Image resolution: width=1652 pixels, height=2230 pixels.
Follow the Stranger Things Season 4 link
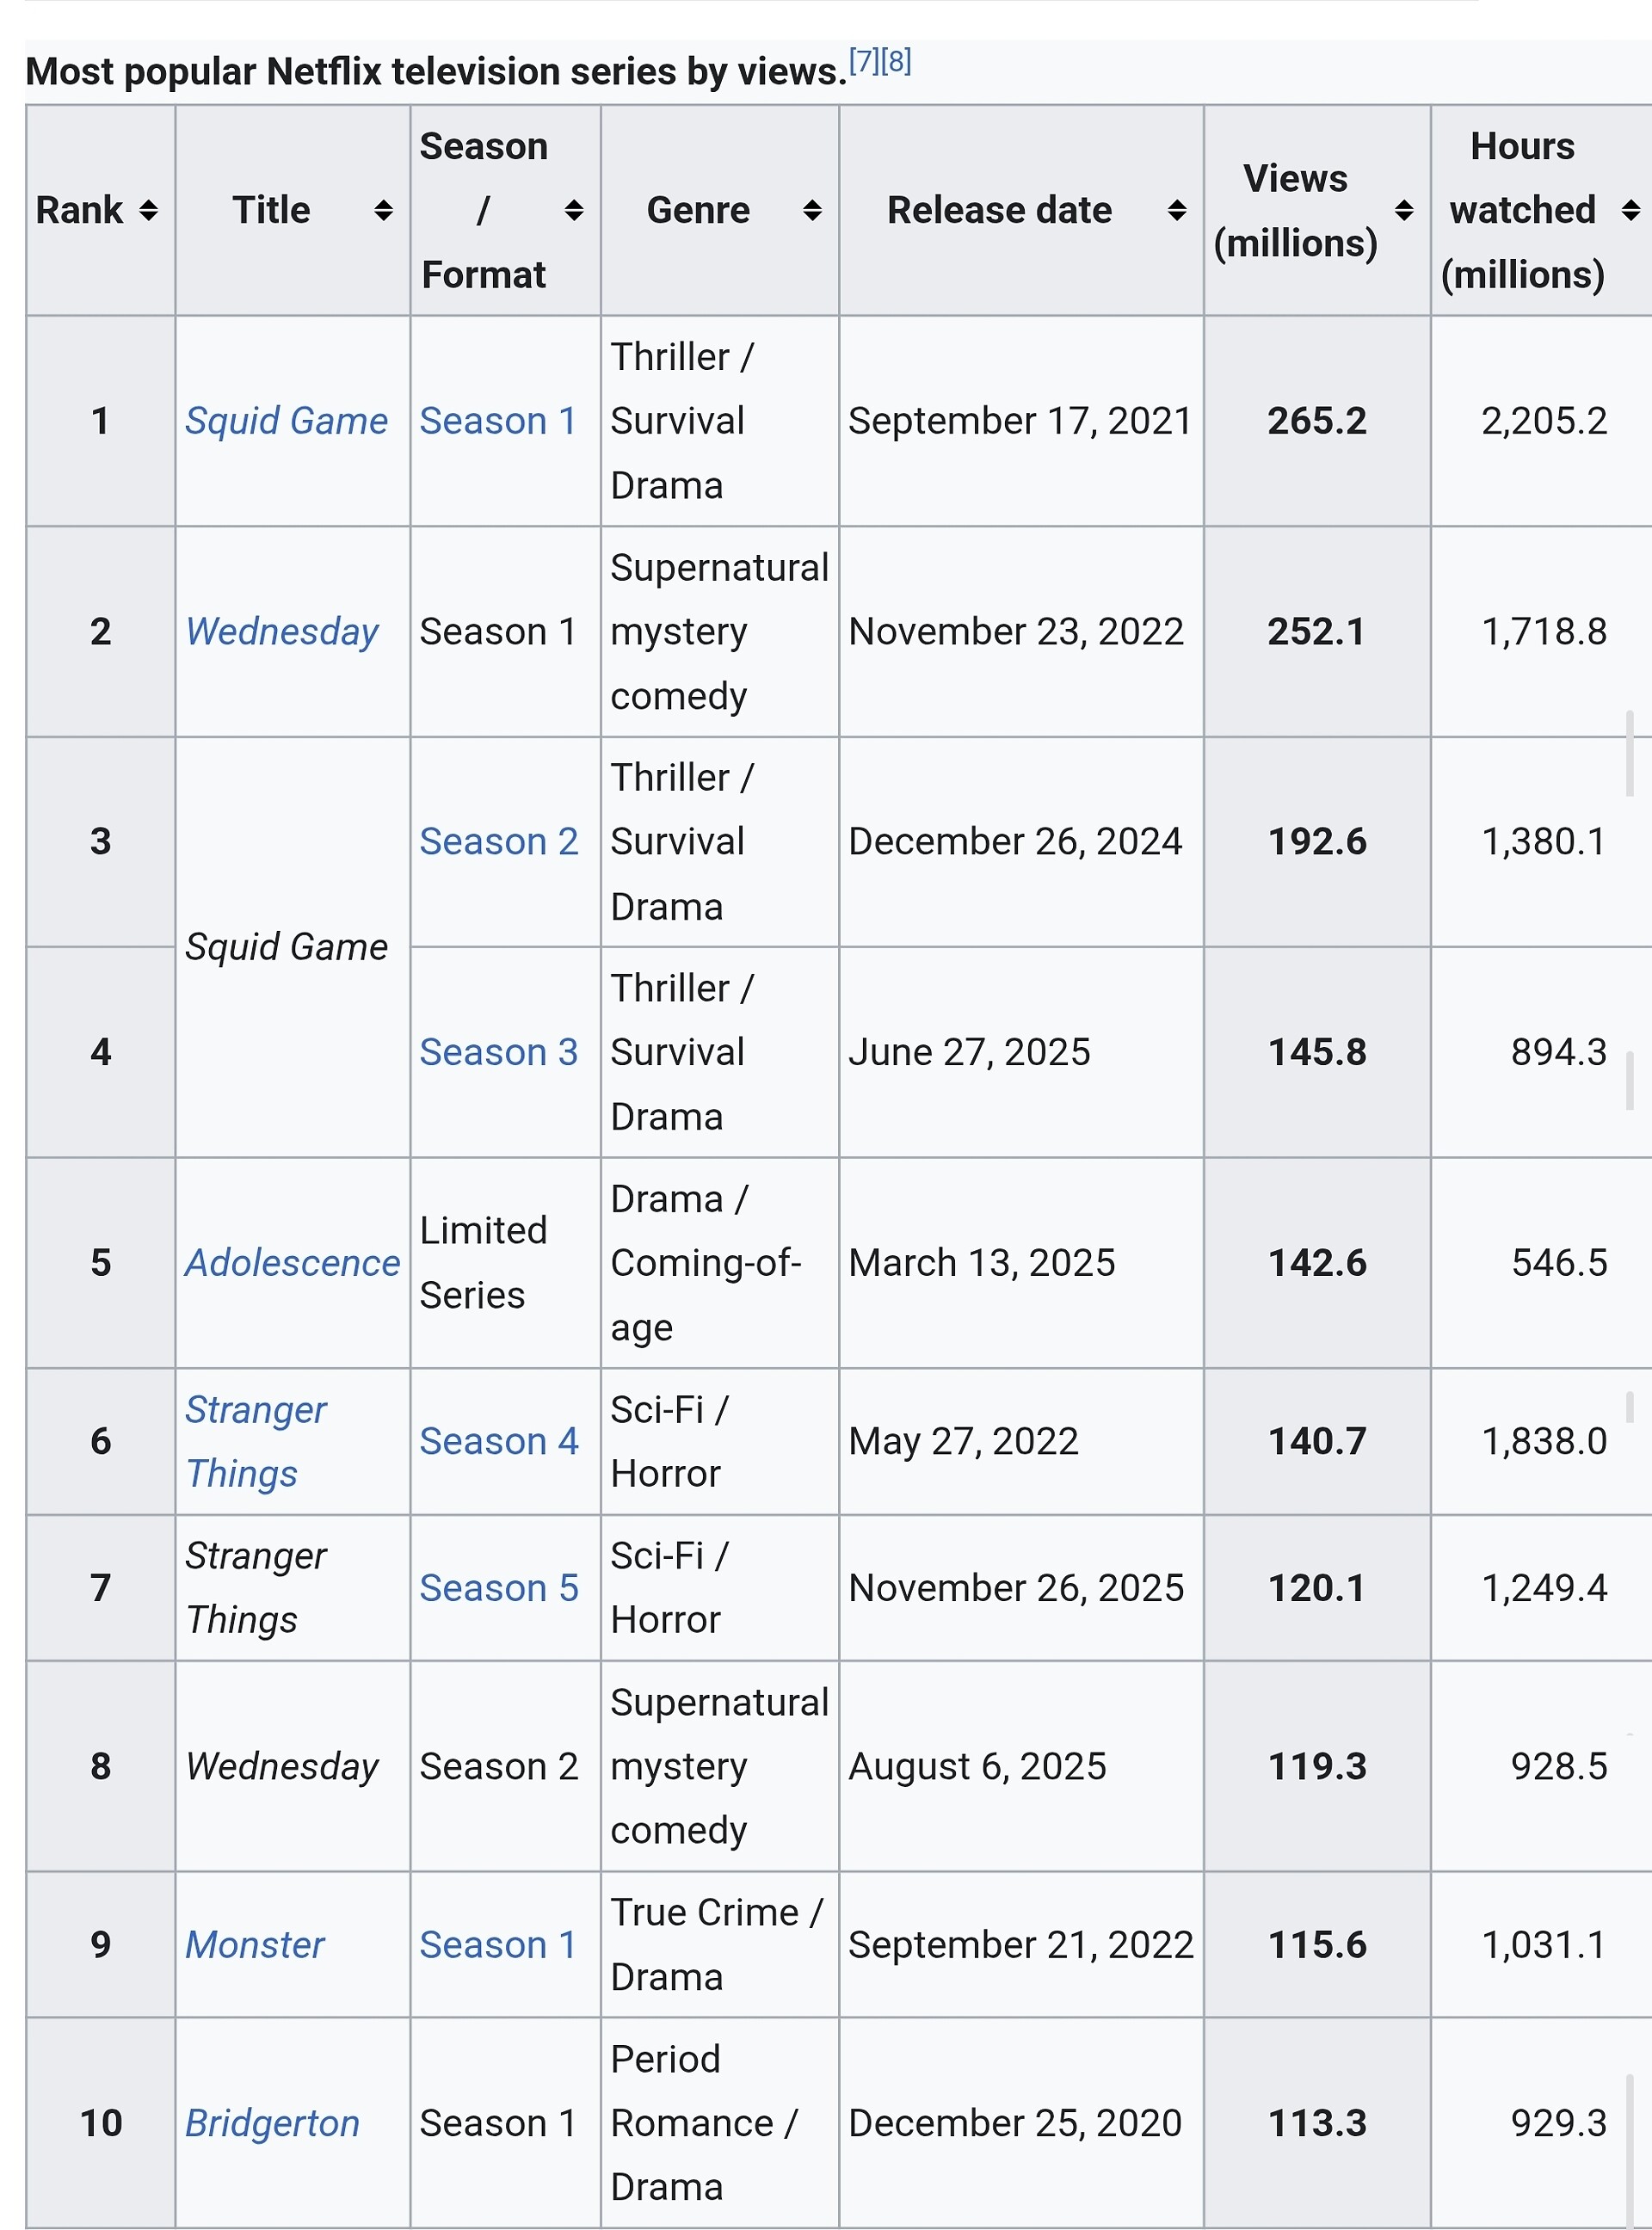498,1441
